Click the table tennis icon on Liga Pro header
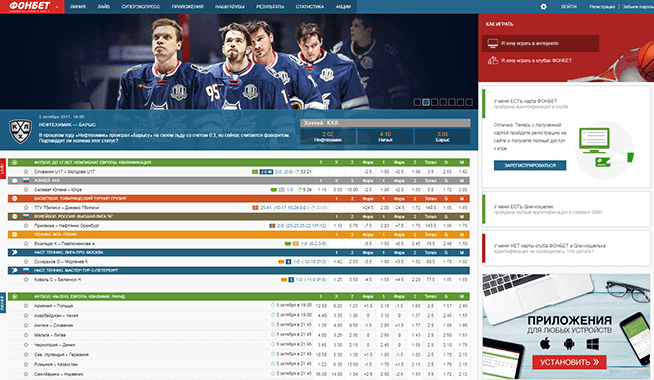Viewport: 654px width, 380px height. coord(15,252)
